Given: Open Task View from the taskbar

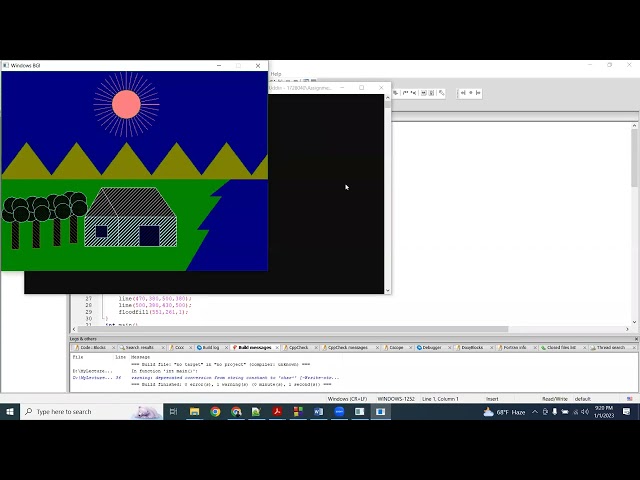Looking at the screenshot, I should click(x=173, y=412).
